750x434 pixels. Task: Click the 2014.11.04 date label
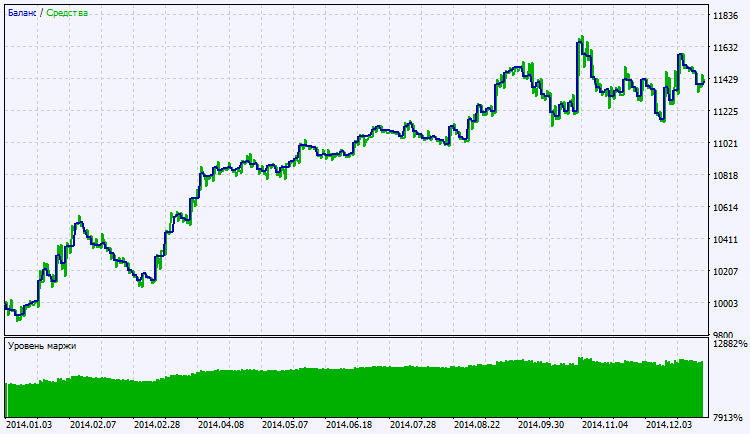coord(605,425)
